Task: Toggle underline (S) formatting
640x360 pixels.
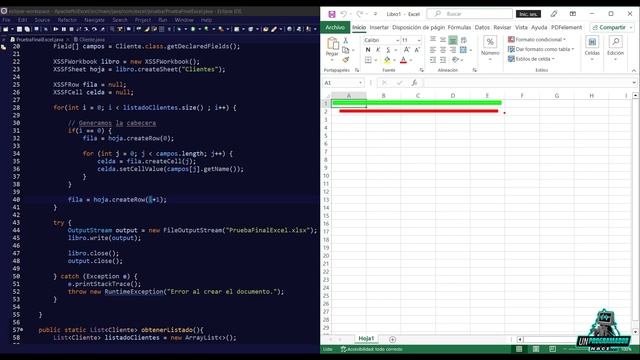Action: tap(388, 50)
